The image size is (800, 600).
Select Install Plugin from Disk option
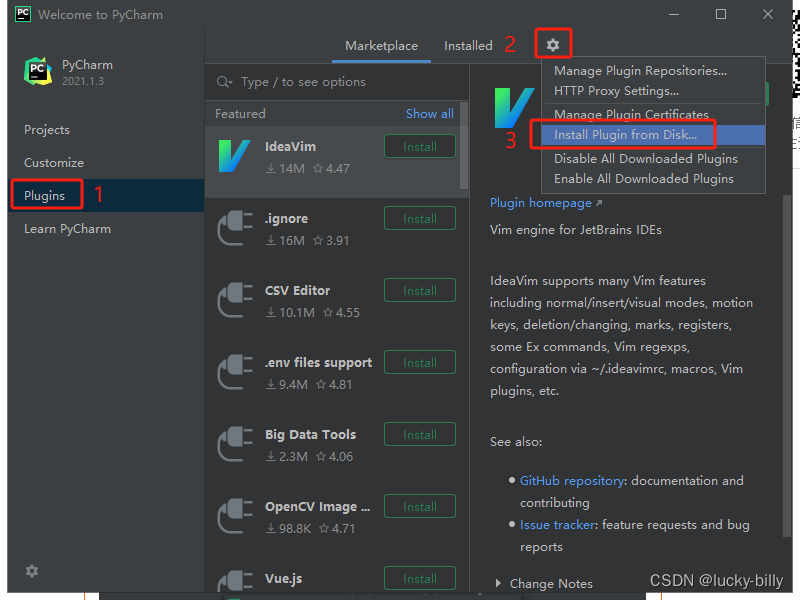click(x=653, y=135)
